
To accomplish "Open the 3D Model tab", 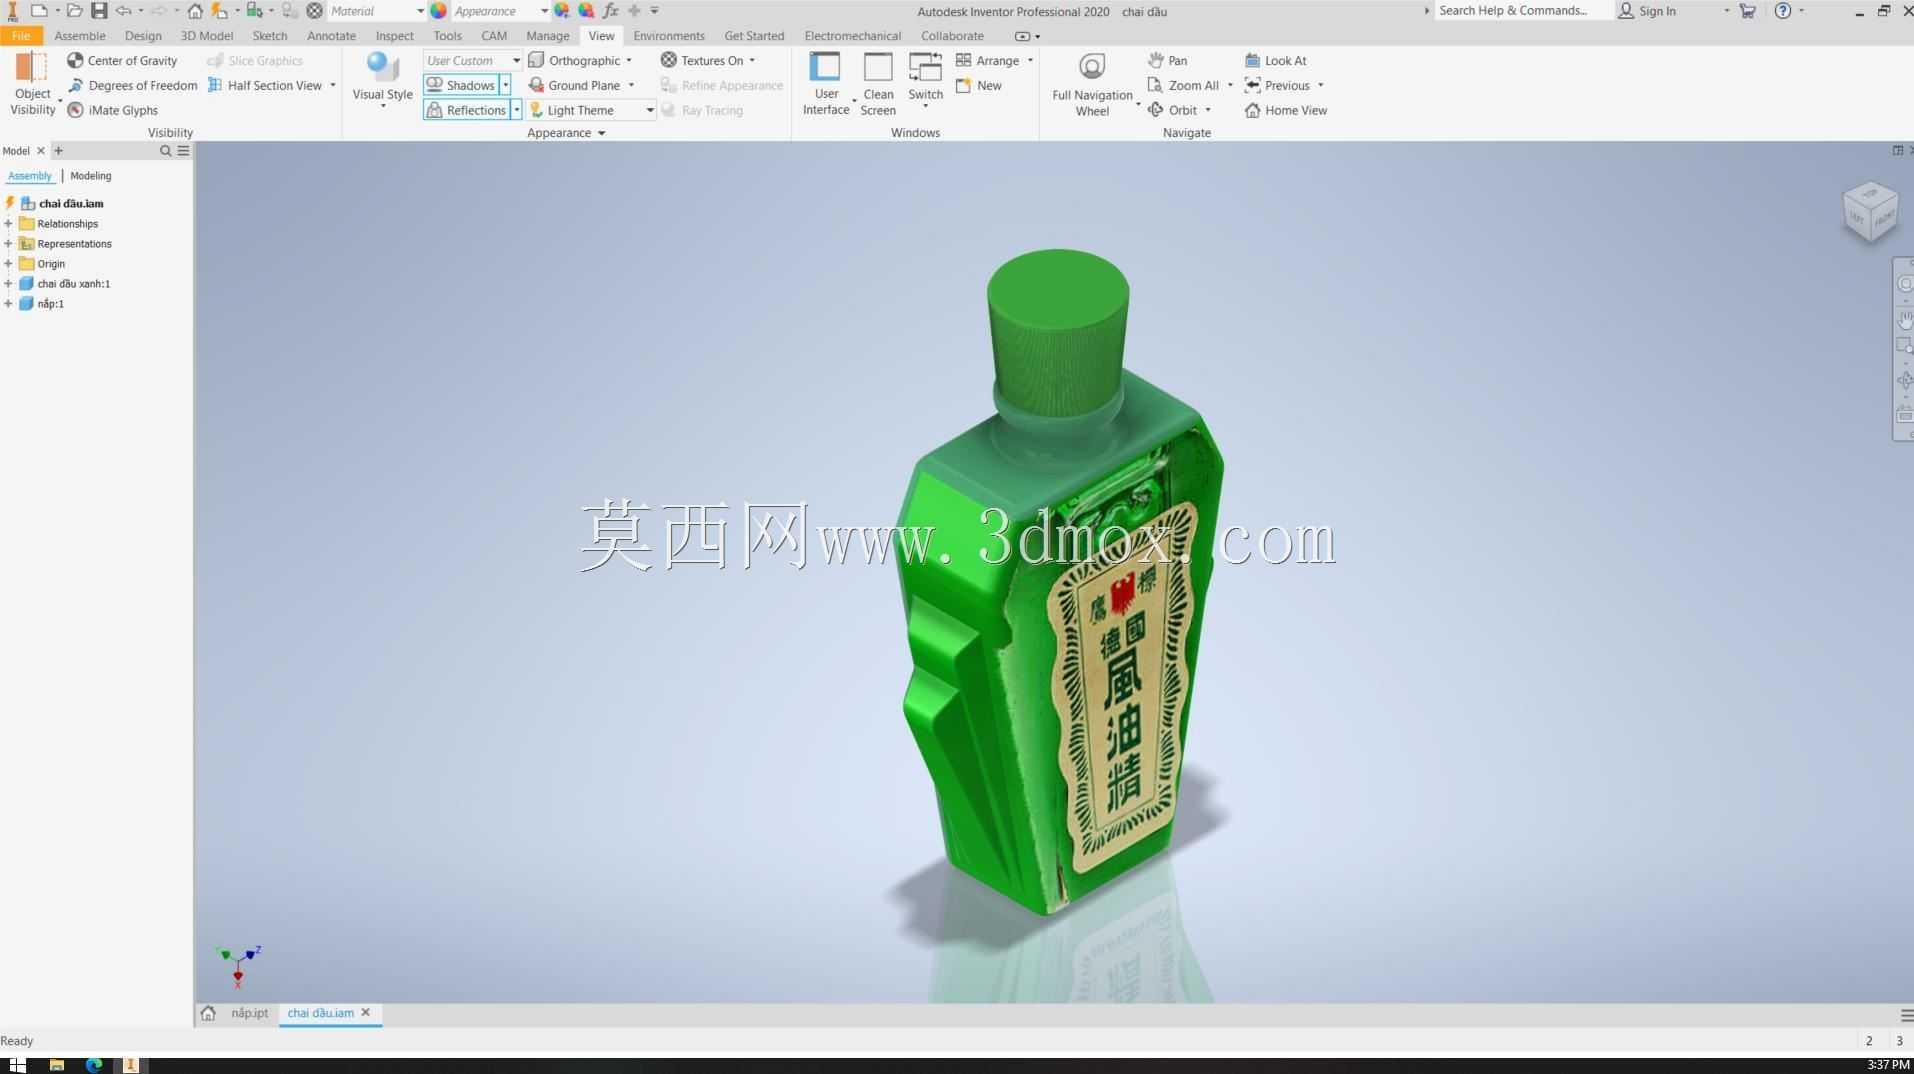I will point(207,36).
